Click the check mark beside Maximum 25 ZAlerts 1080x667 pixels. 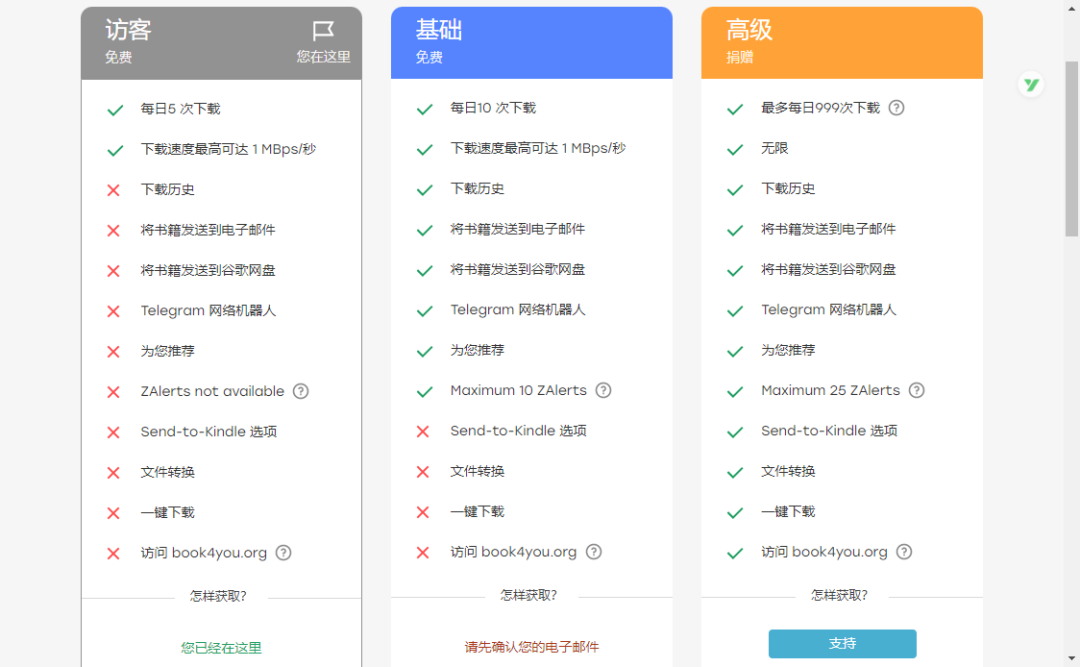tap(735, 391)
